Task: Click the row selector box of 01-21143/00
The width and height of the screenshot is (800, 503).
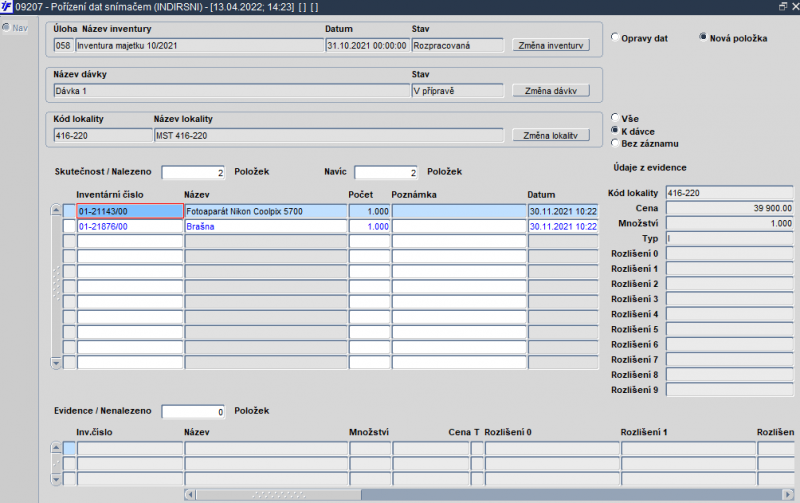Action: point(69,211)
